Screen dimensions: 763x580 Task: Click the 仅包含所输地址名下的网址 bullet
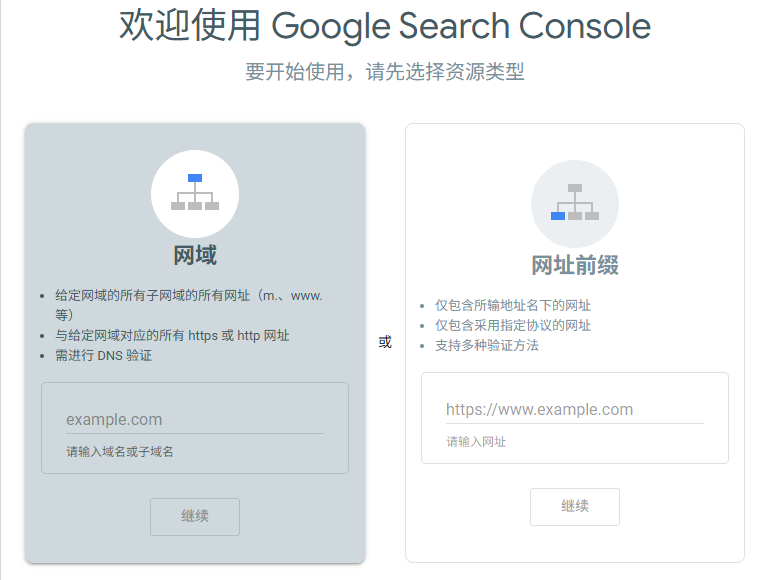click(513, 306)
